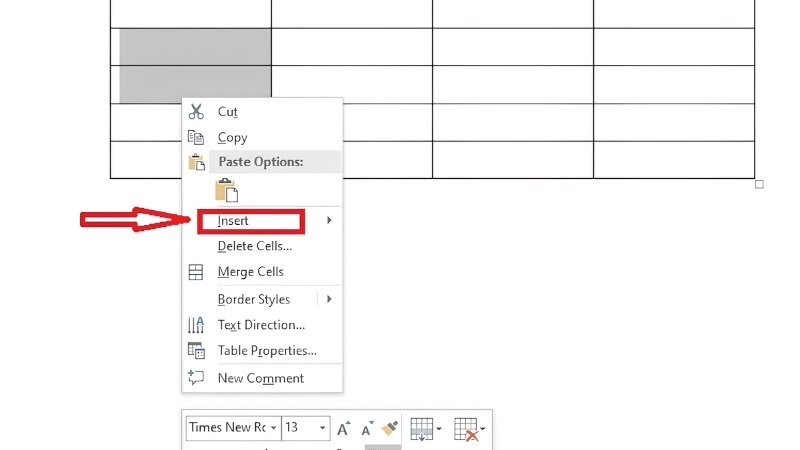Choose the Keep Source Formatting paste icon

227,190
